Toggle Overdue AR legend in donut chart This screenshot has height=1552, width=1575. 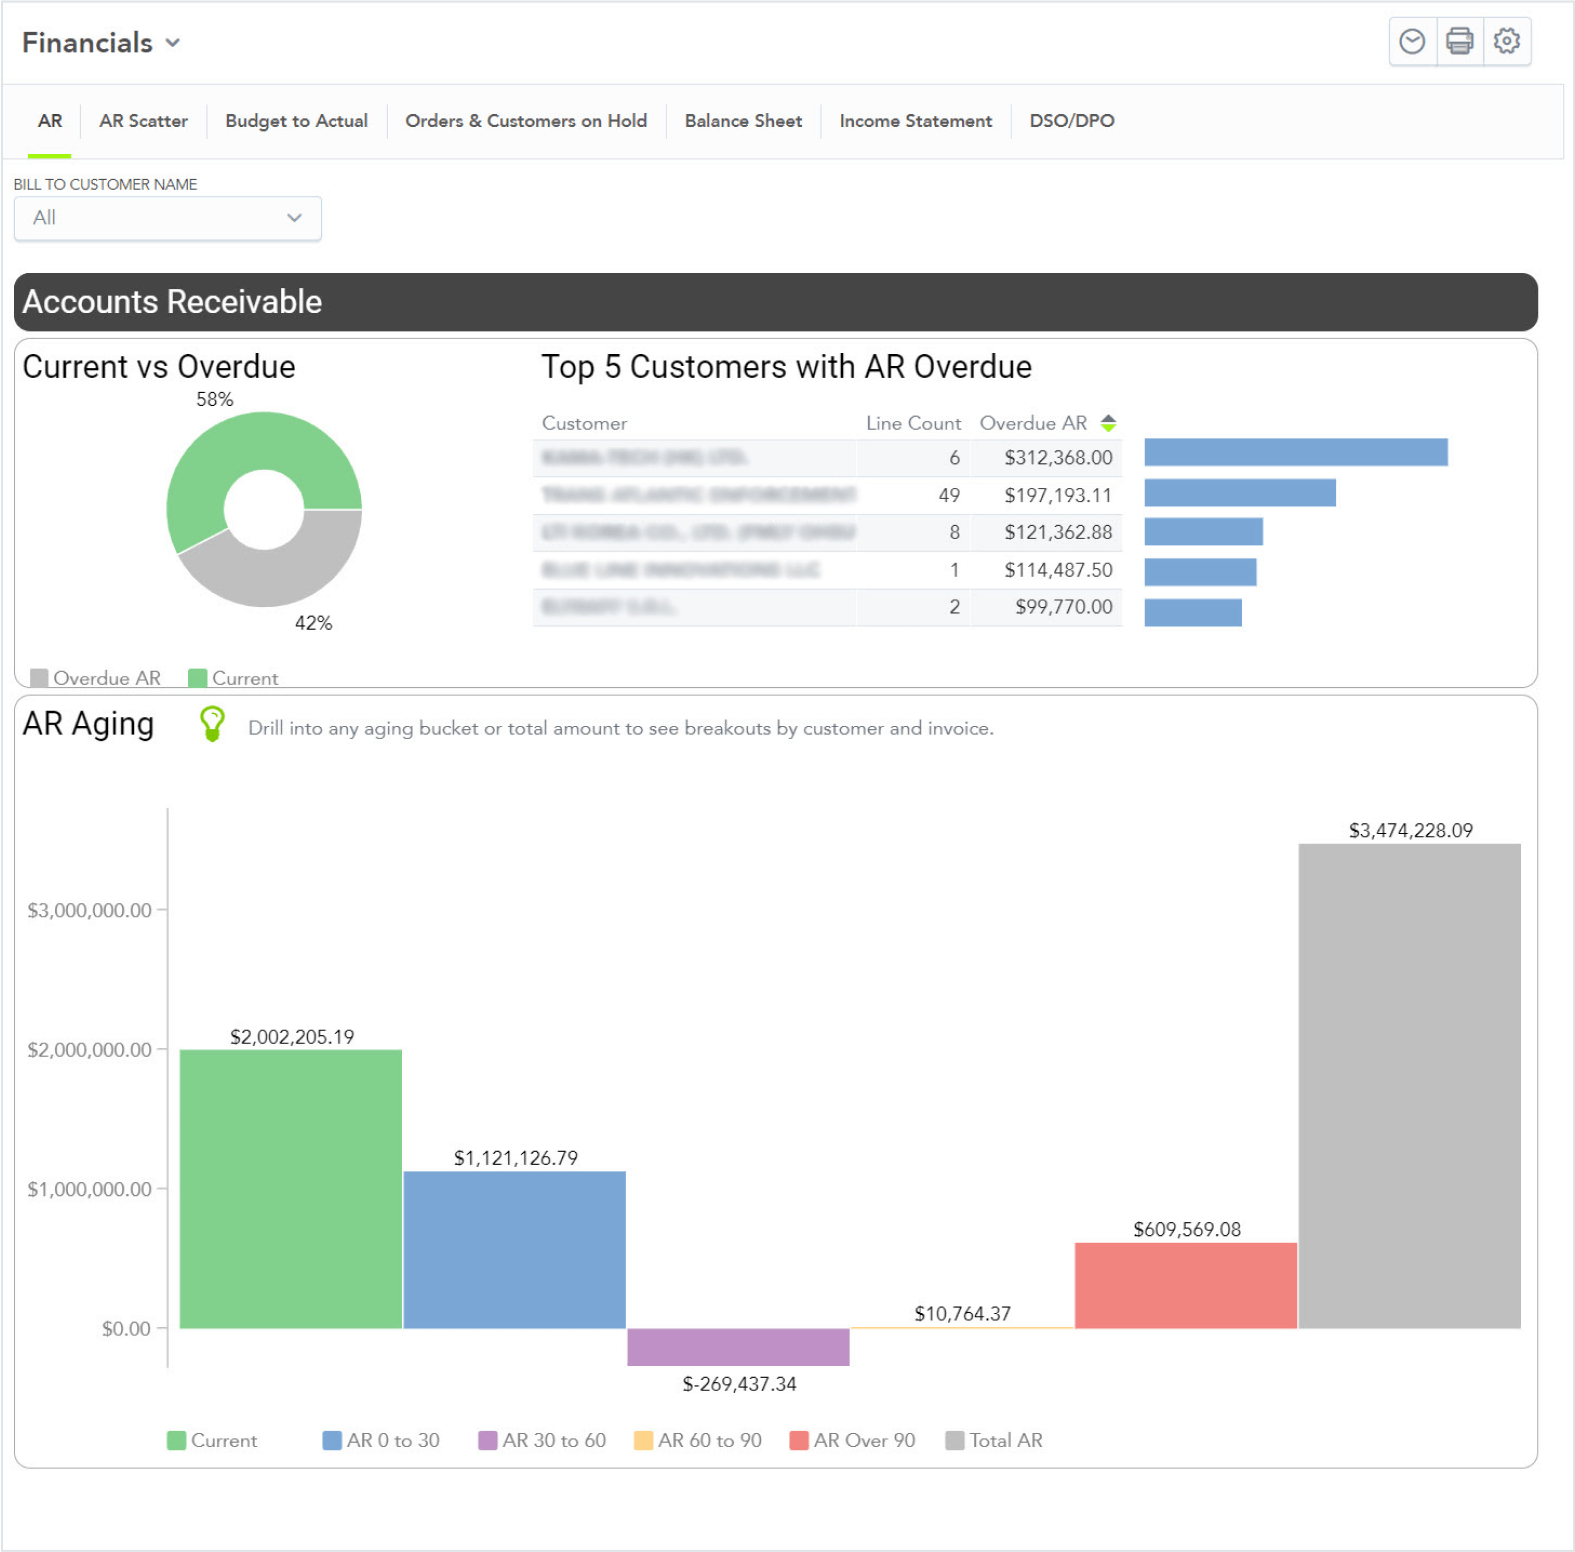[x=96, y=678]
